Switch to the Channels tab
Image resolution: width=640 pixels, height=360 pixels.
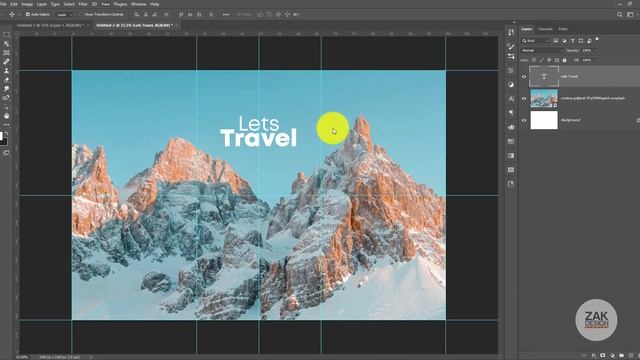point(545,29)
